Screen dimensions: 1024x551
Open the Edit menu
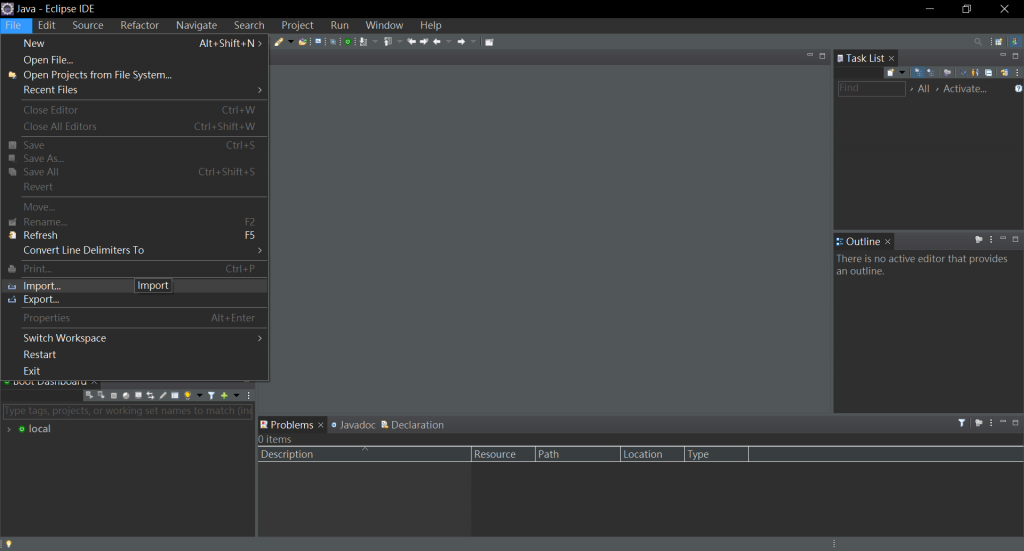[x=46, y=25]
